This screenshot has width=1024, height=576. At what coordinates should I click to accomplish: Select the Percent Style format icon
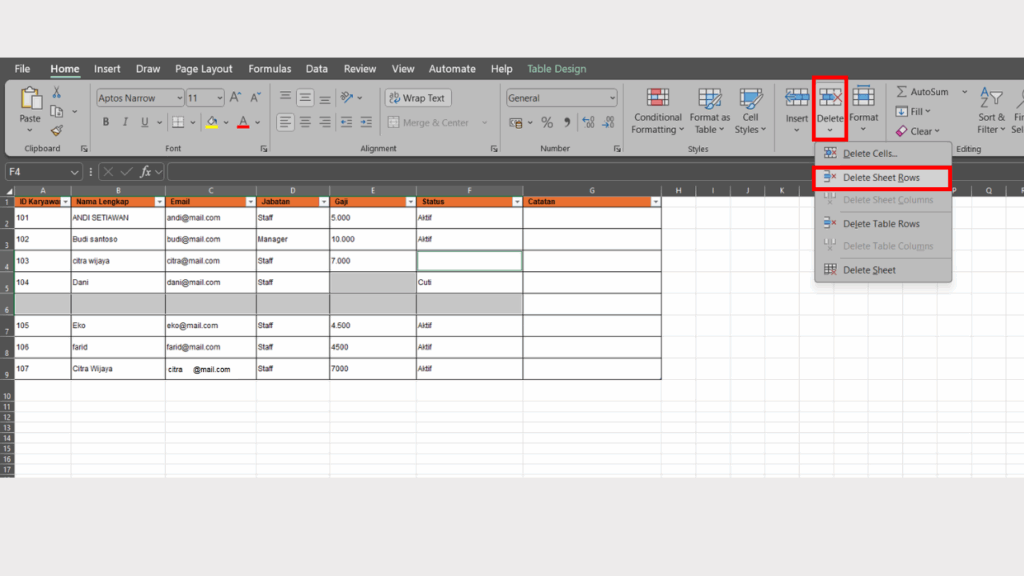(546, 122)
